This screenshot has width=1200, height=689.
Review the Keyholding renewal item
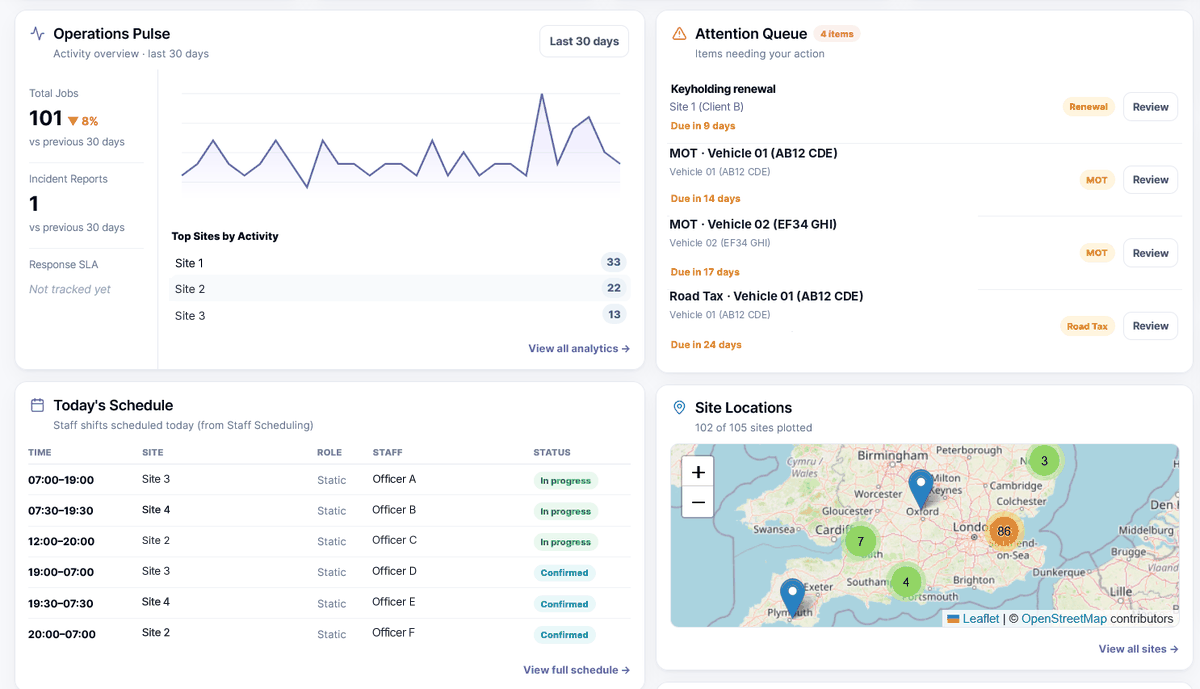click(x=1150, y=107)
